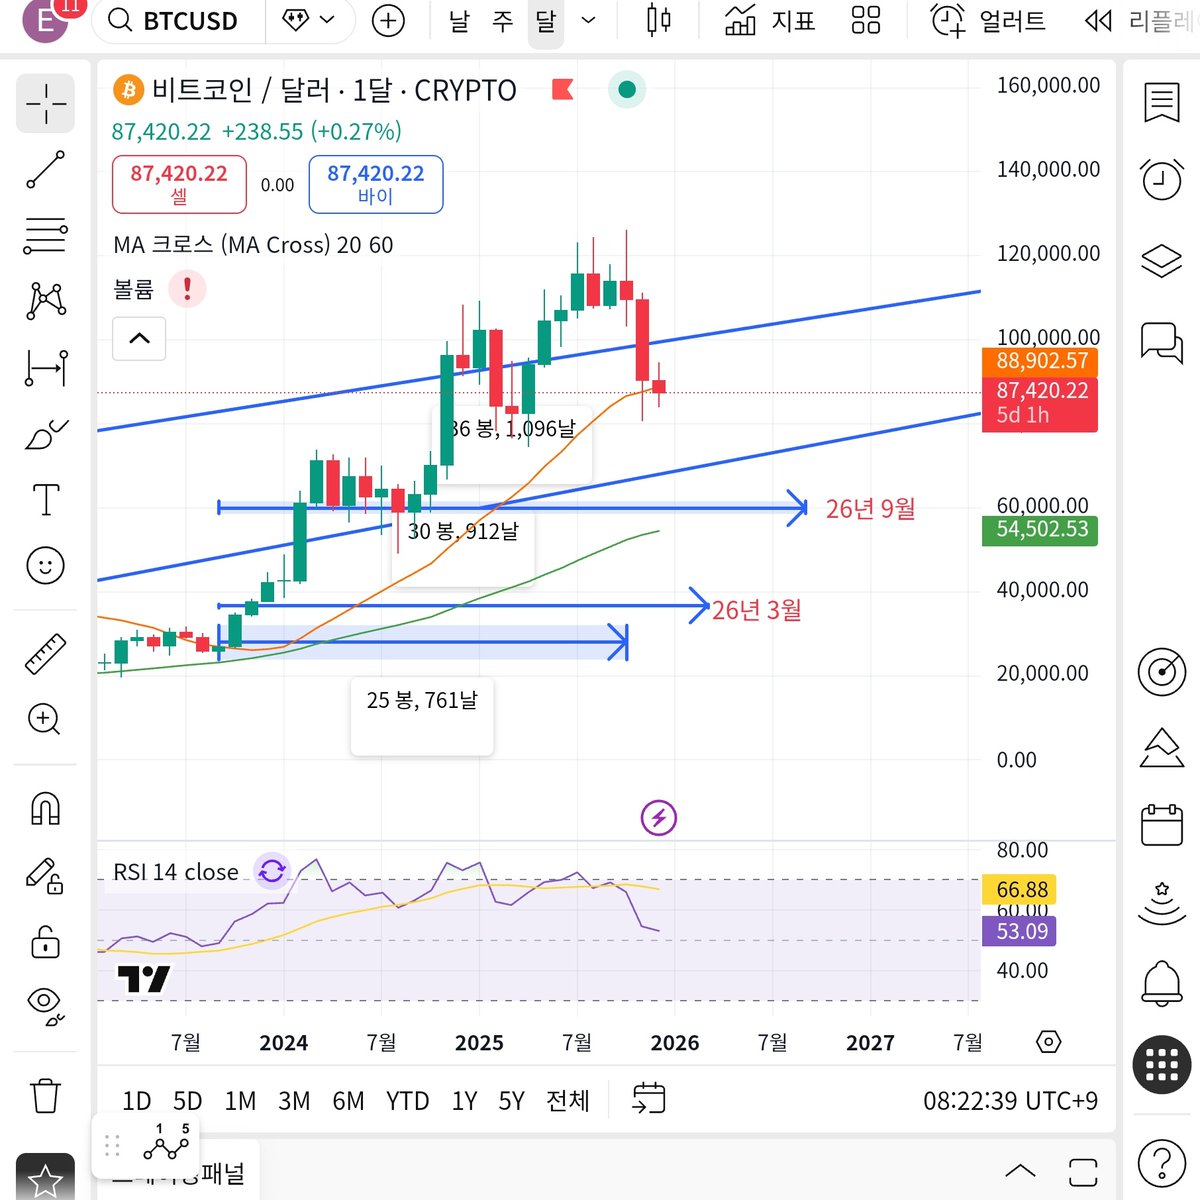Click the RSI refresh icon
Screen dimensions: 1200x1200
tap(272, 871)
